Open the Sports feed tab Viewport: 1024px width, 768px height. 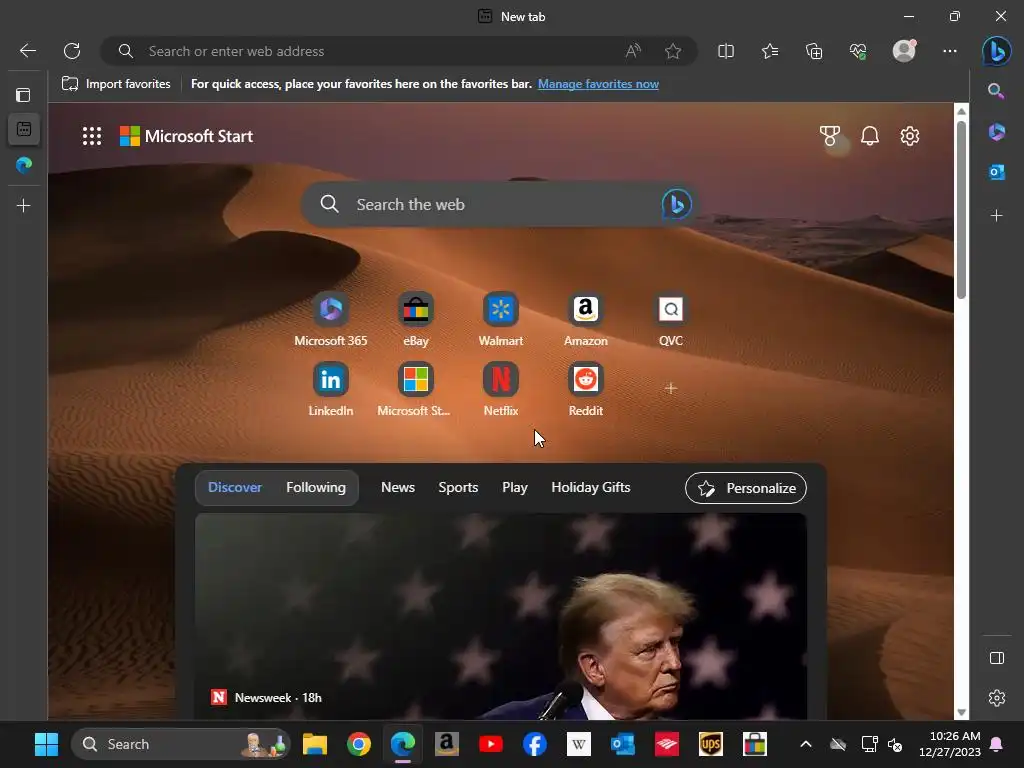(458, 488)
